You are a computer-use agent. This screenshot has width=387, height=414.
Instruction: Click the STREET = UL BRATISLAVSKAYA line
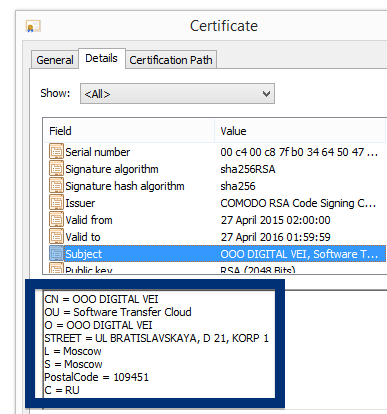(x=156, y=338)
